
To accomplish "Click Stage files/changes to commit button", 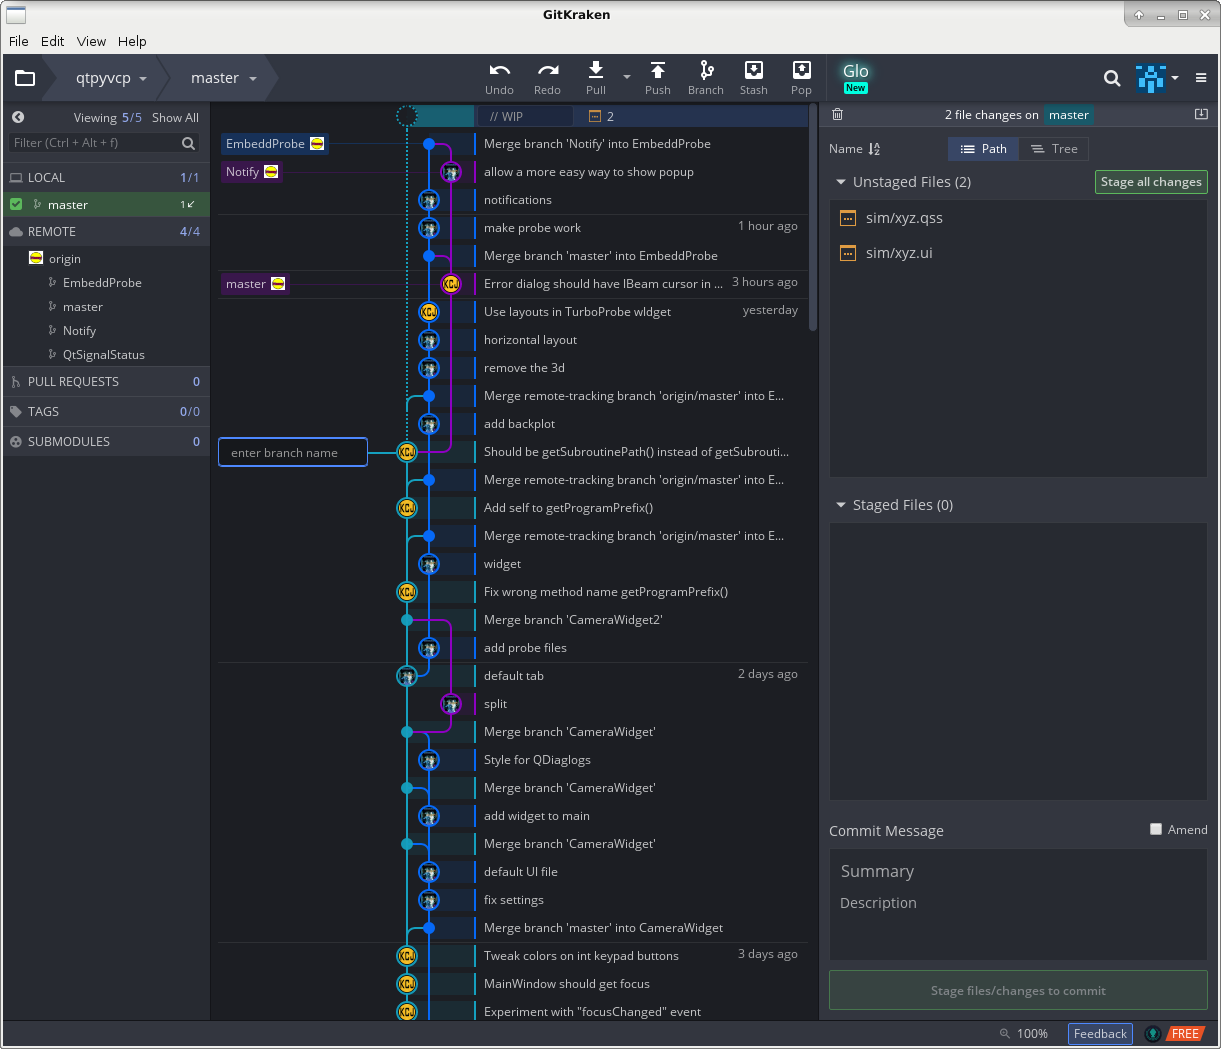I will (x=1018, y=990).
